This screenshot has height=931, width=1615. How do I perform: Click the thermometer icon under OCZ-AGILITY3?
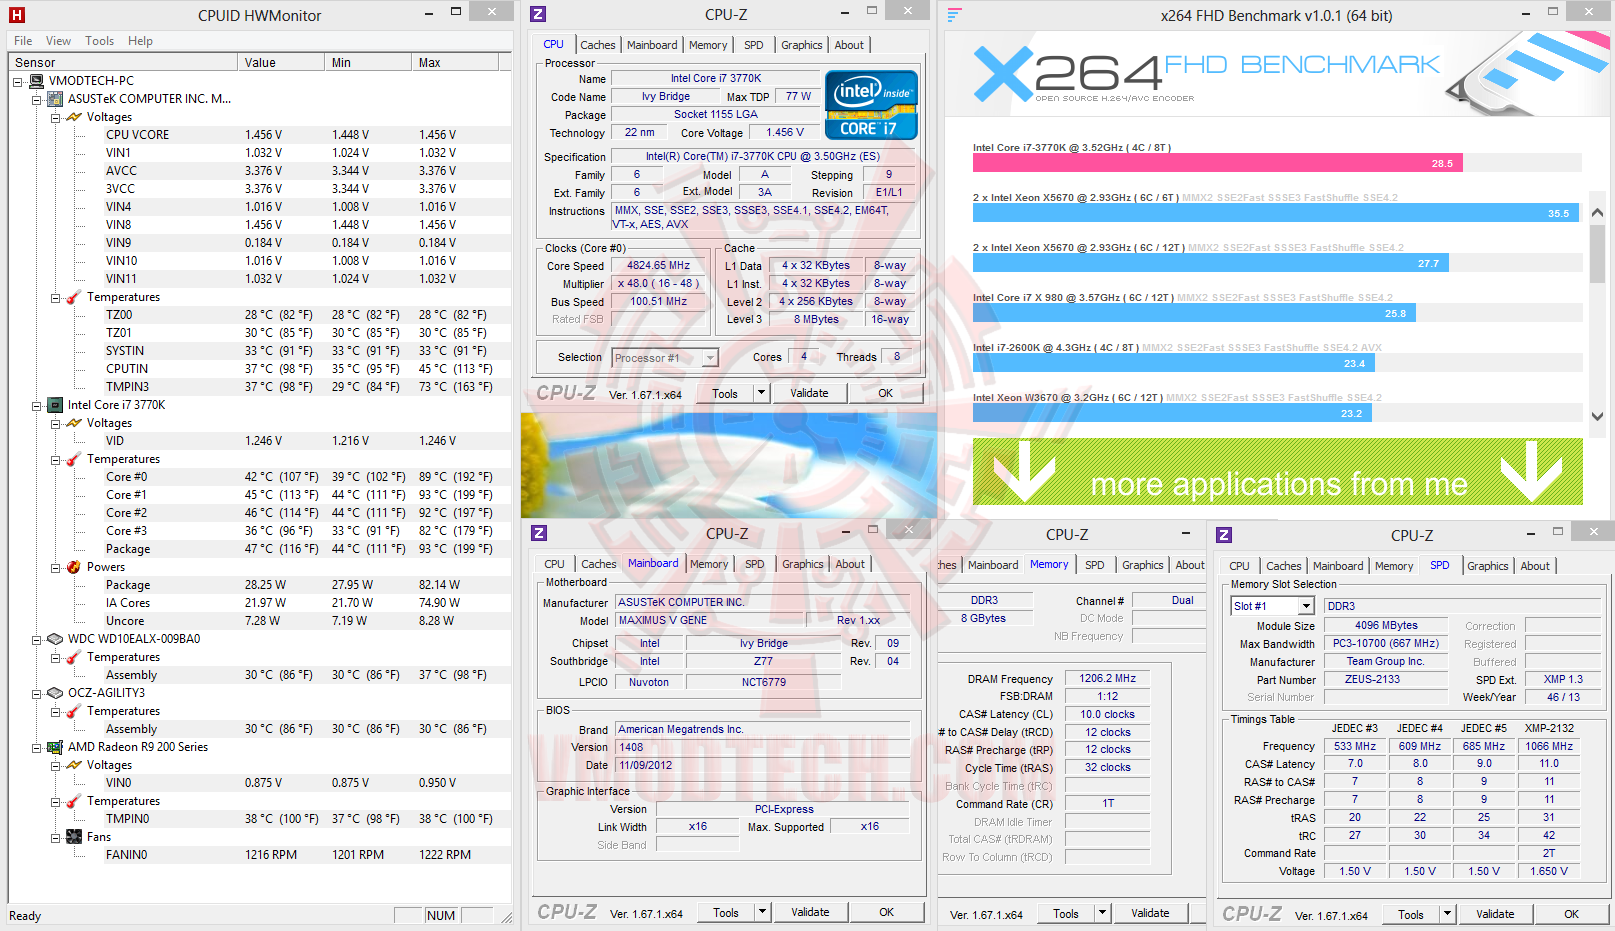[x=74, y=711]
